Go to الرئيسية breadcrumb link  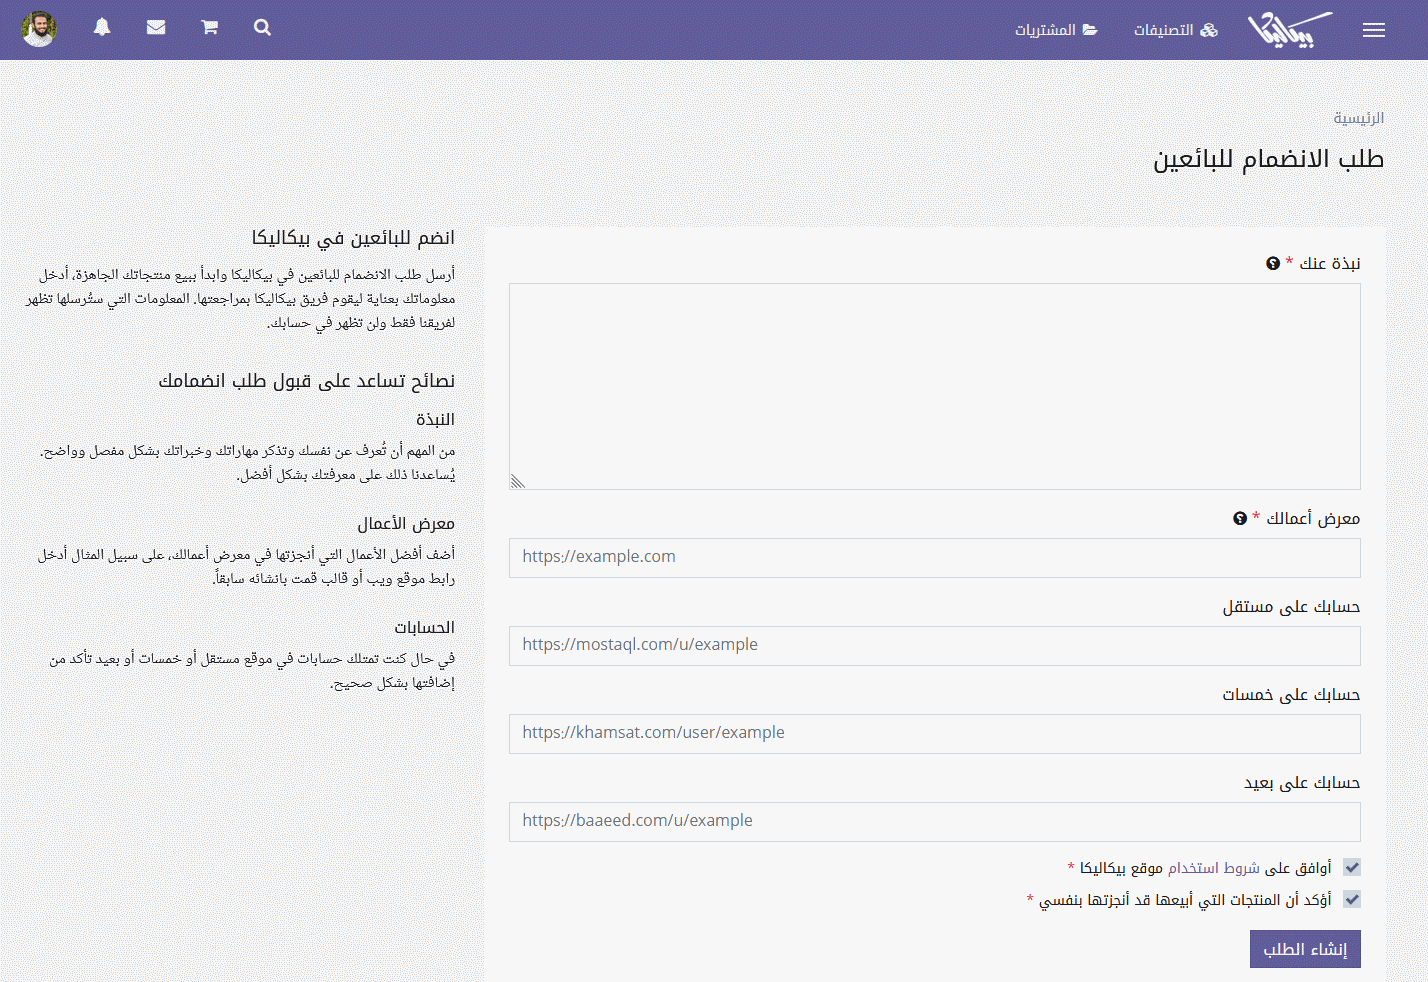[x=1358, y=118]
